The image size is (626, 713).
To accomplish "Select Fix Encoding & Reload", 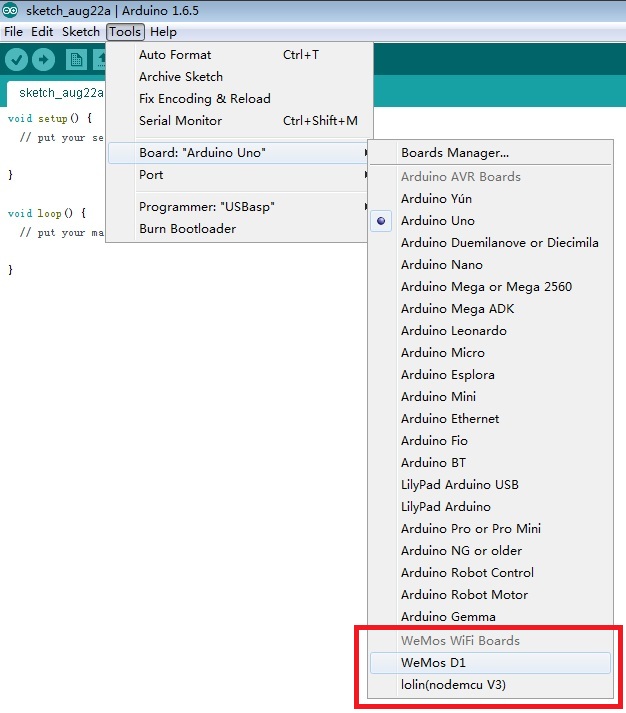I will tap(240, 98).
